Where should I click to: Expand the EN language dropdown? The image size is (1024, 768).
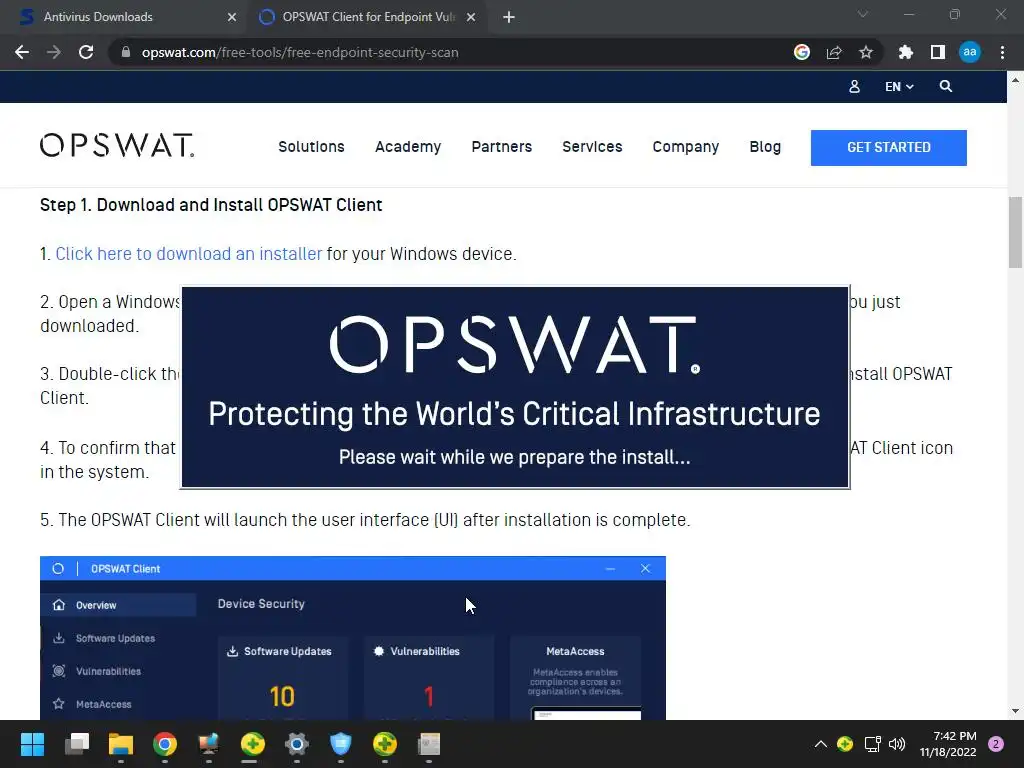tap(899, 86)
